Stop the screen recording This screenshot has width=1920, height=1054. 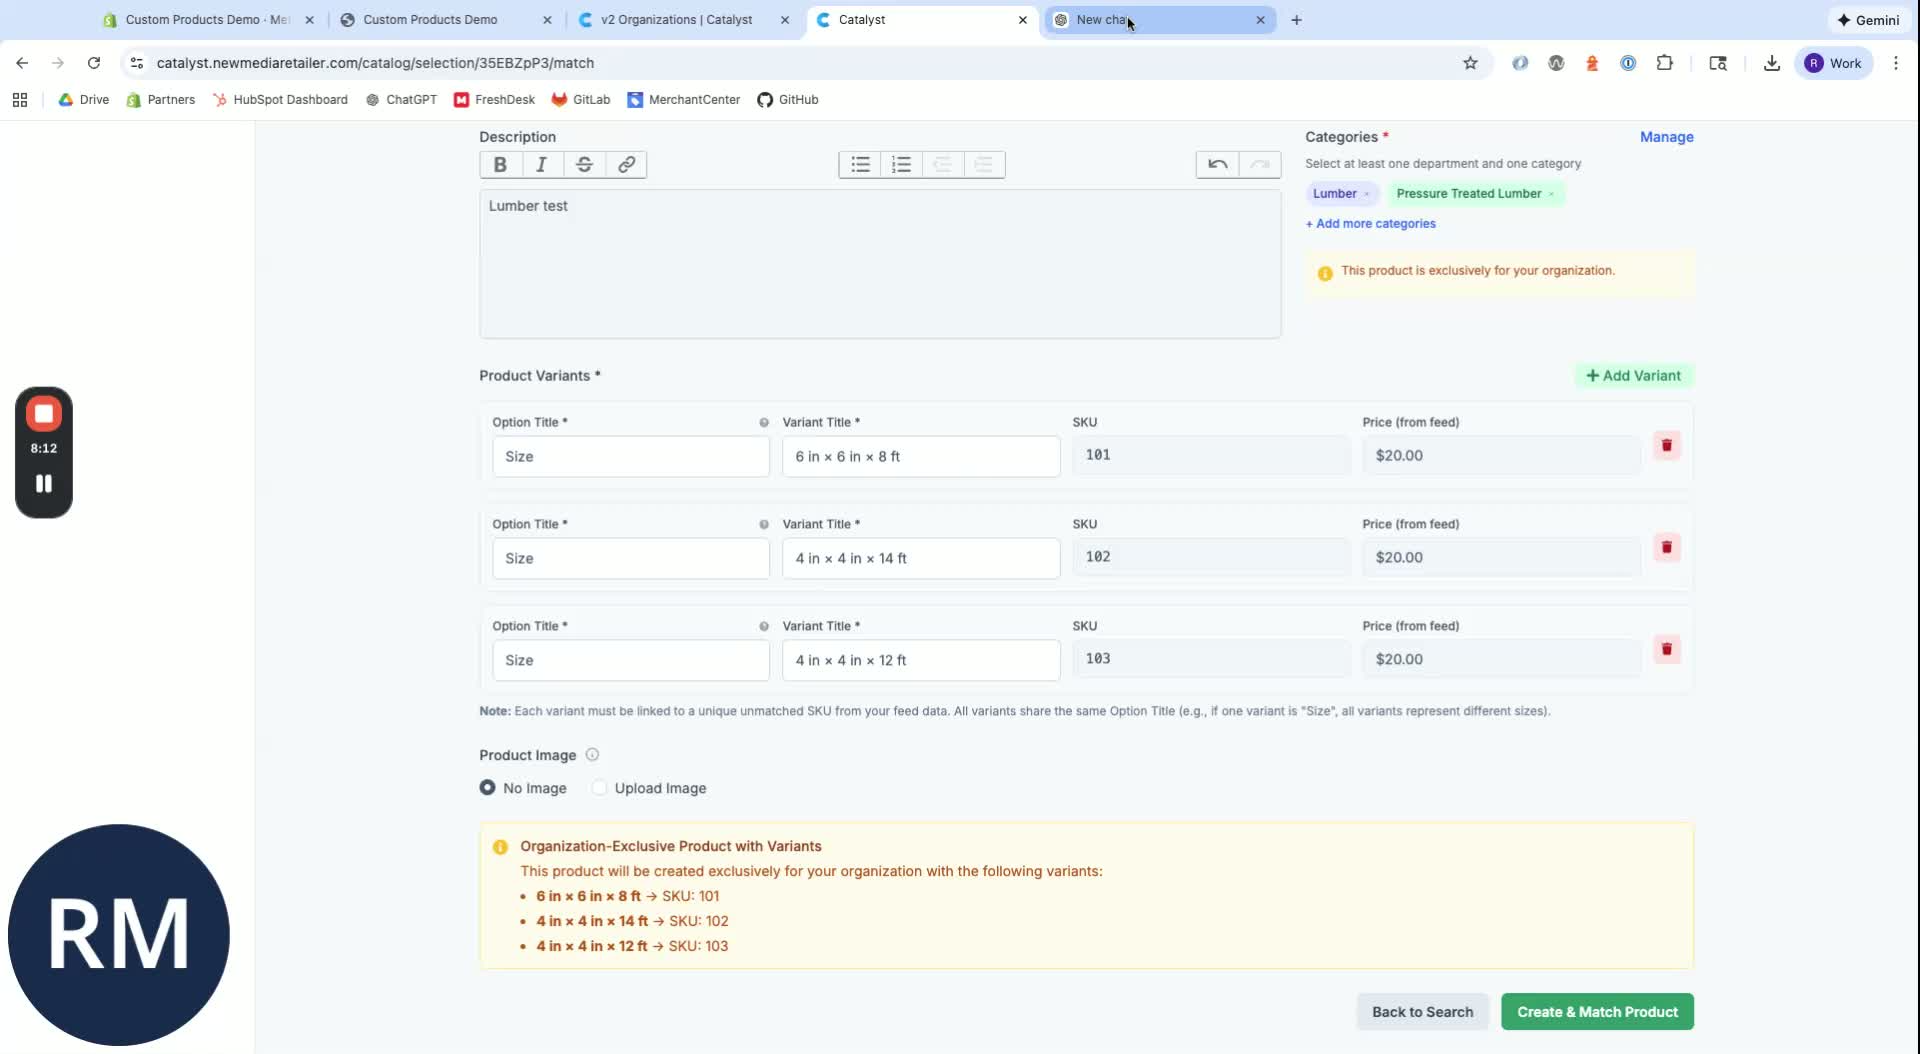point(44,413)
